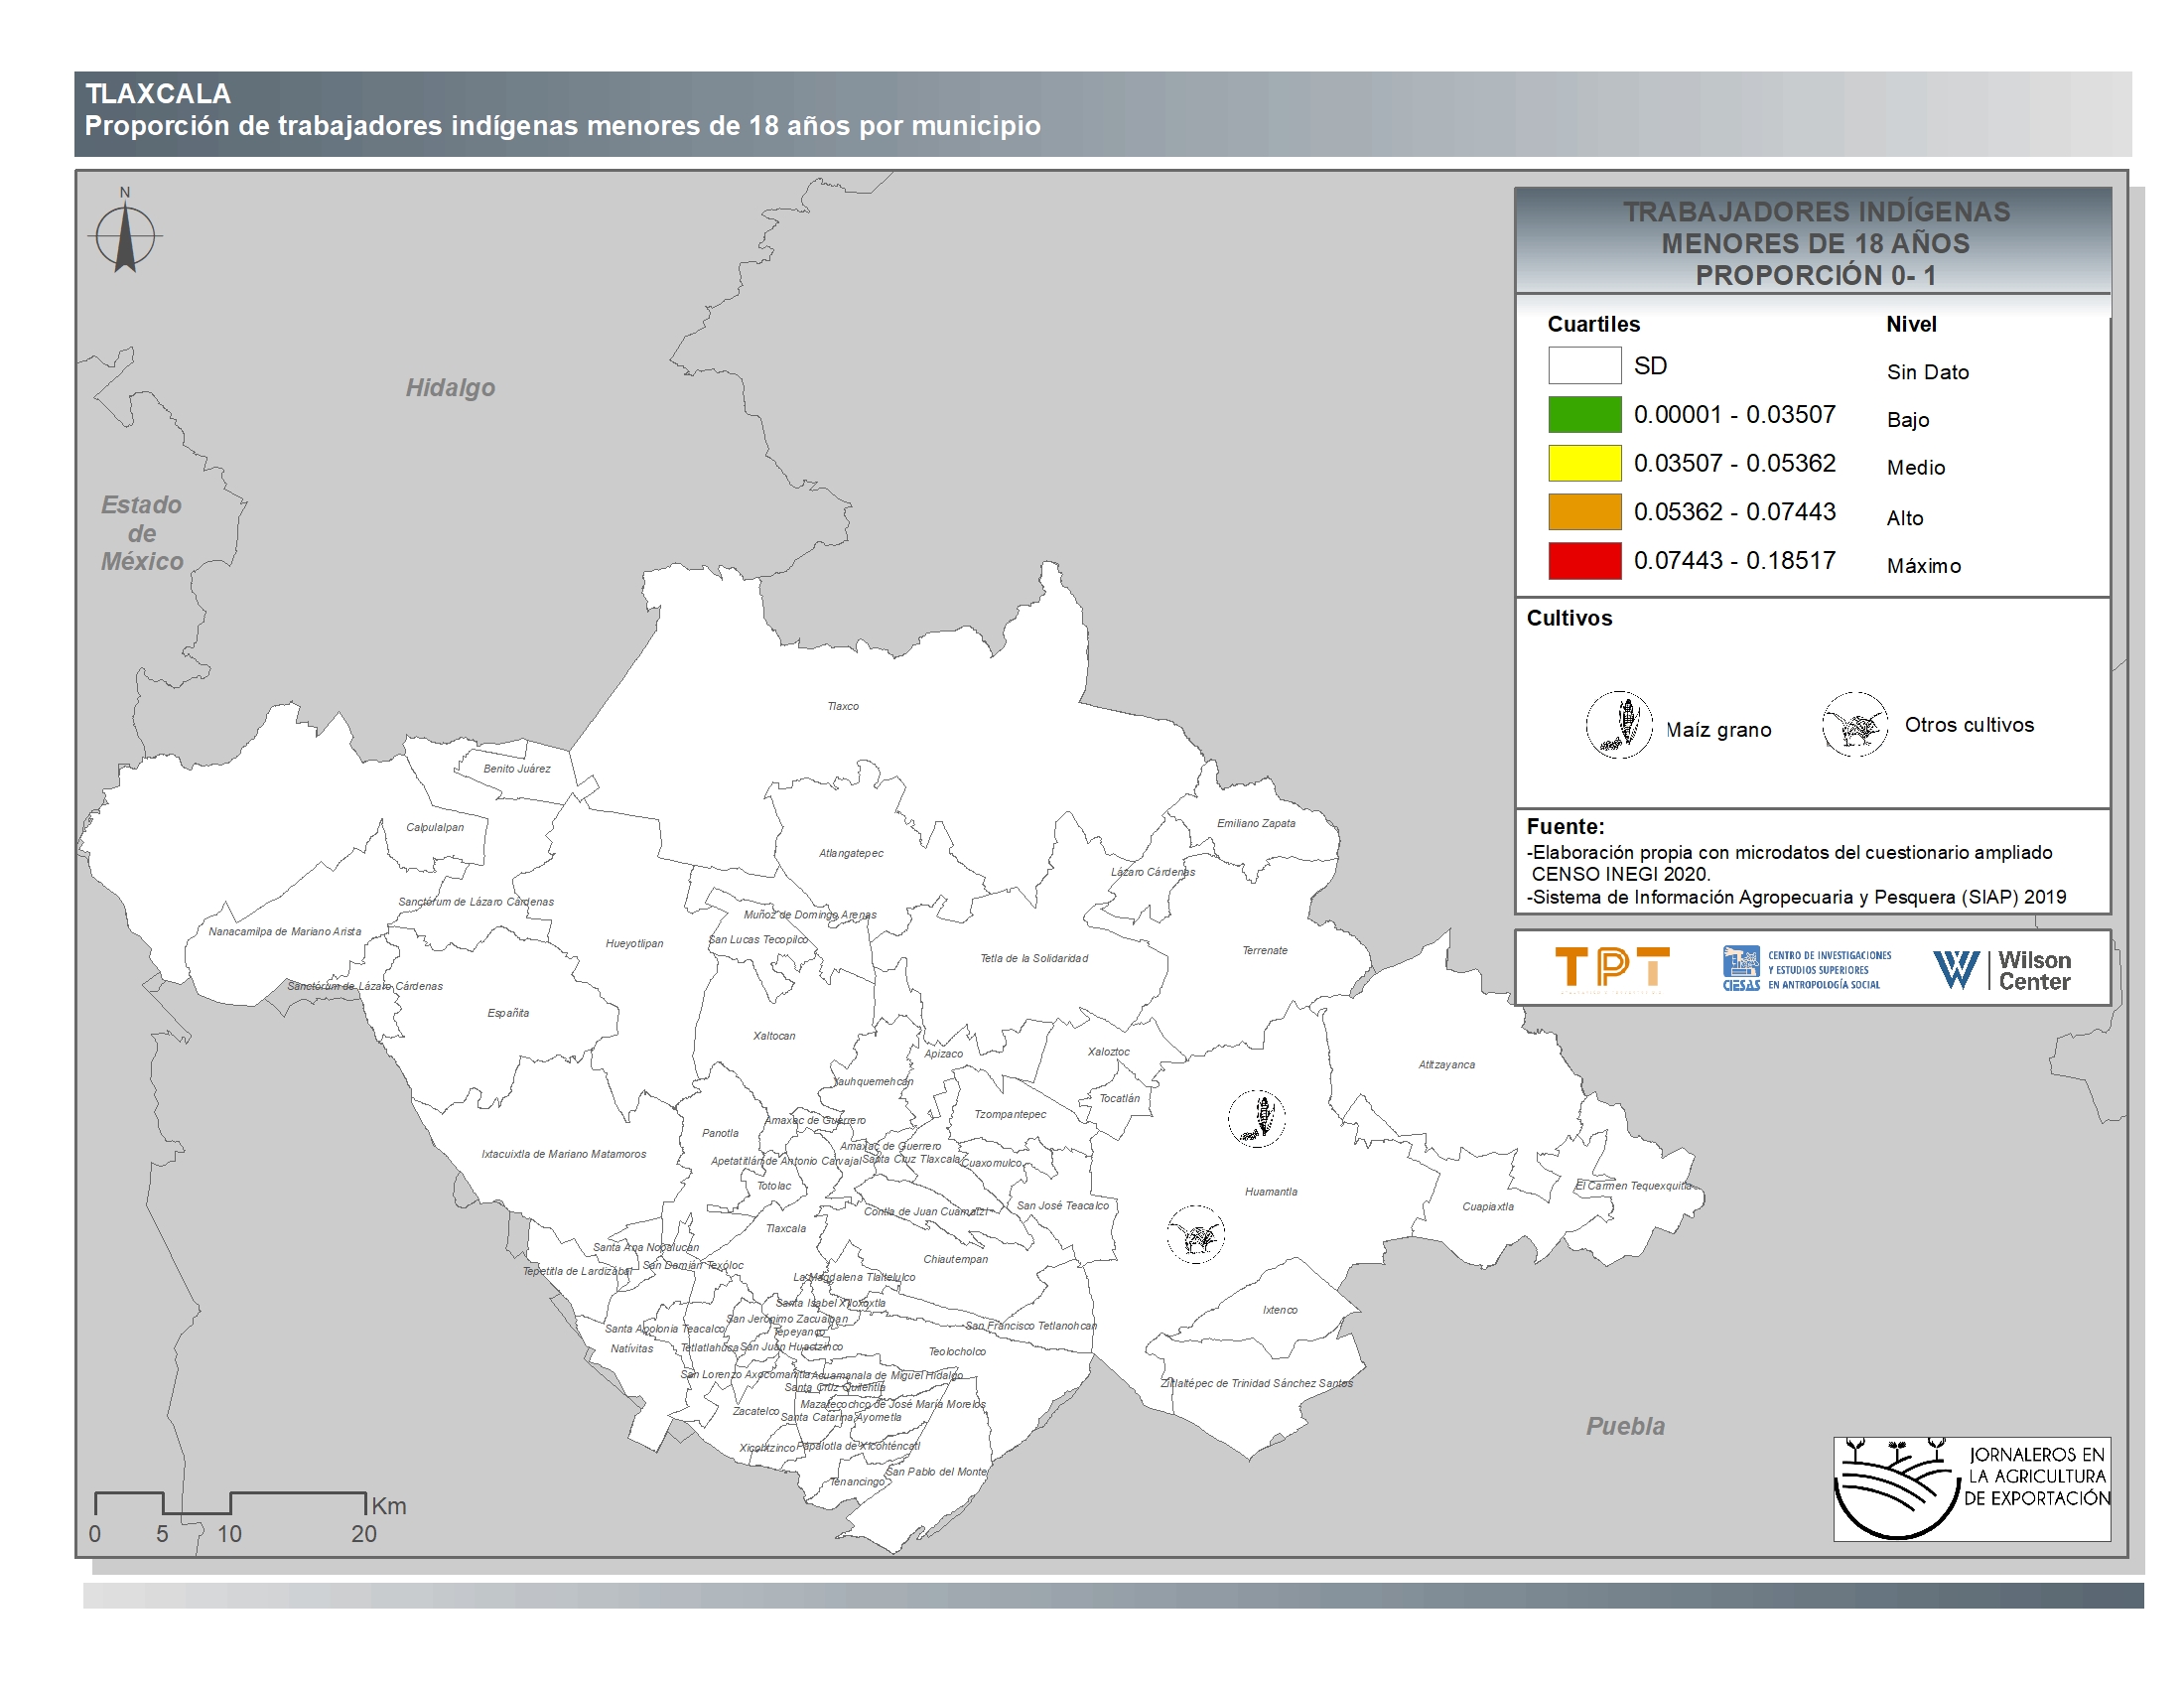Click the Otros cultivos legend icon
Image resolution: width=2184 pixels, height=1688 pixels.
pos(1854,725)
